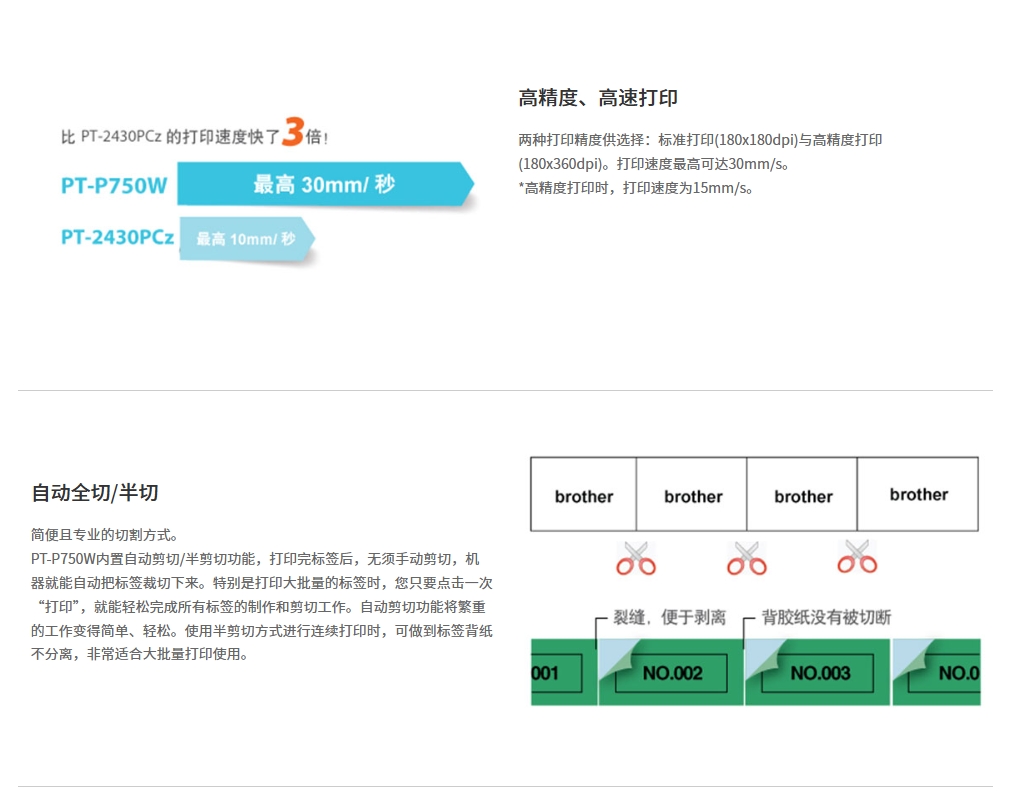Click the heading 高精度、高速打印

(598, 98)
